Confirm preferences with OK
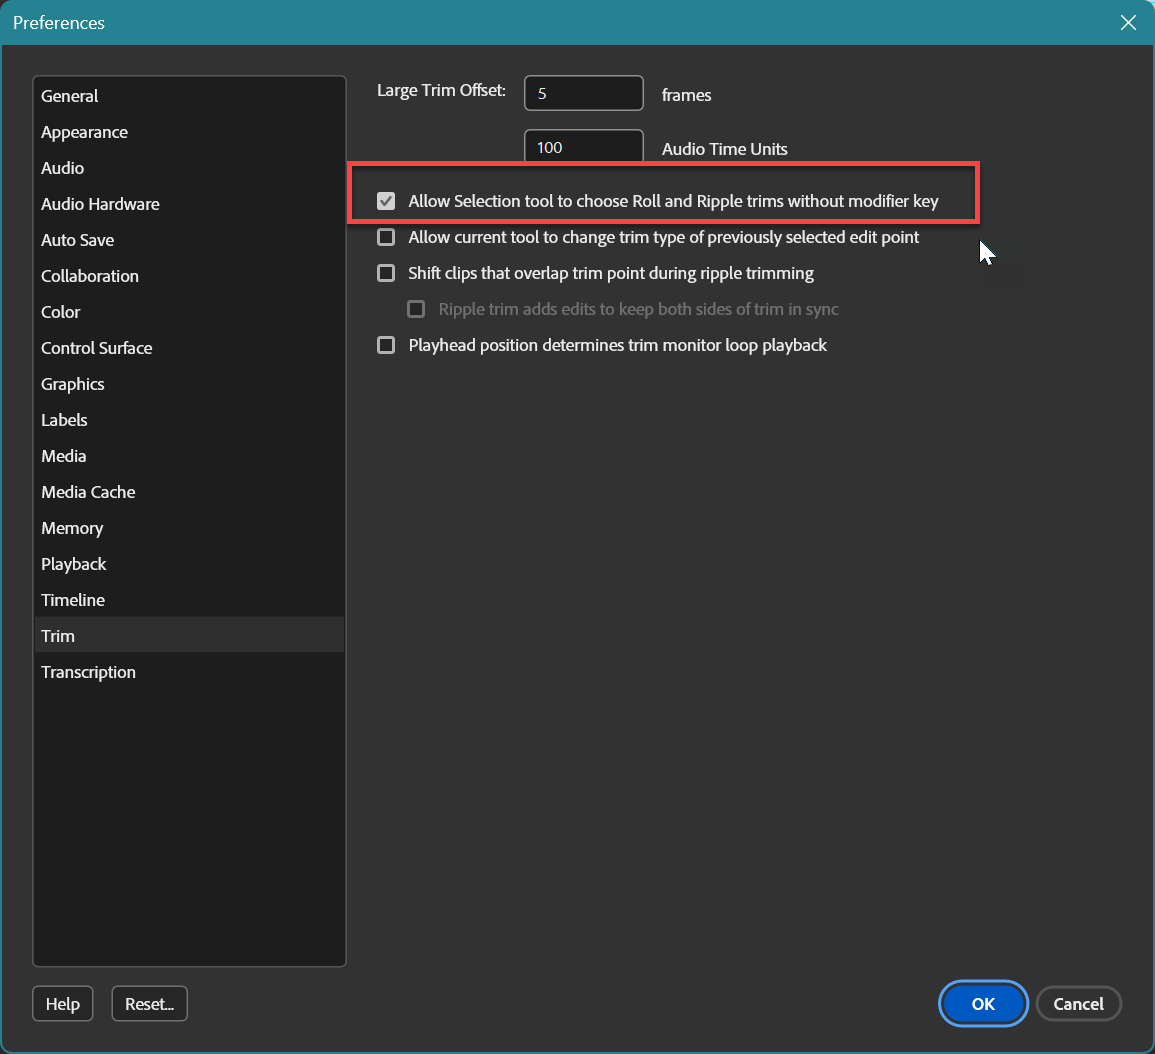The image size is (1155, 1054). click(983, 1003)
